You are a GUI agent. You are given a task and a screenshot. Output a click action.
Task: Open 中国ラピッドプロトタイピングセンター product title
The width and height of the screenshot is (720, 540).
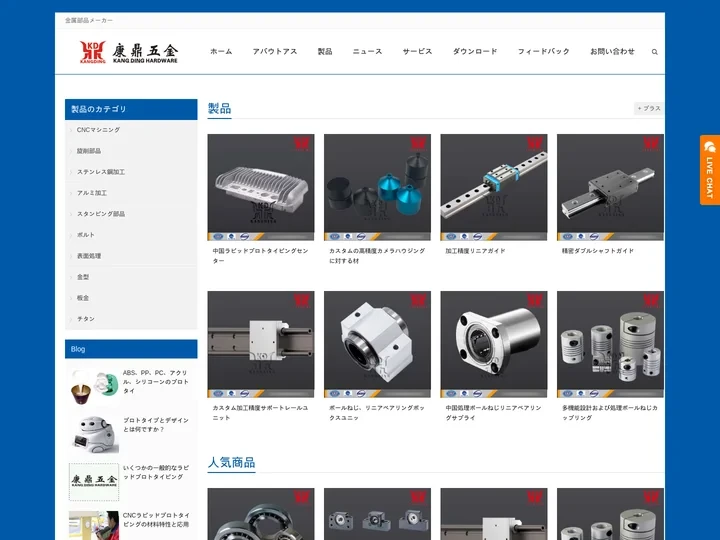tap(260, 256)
